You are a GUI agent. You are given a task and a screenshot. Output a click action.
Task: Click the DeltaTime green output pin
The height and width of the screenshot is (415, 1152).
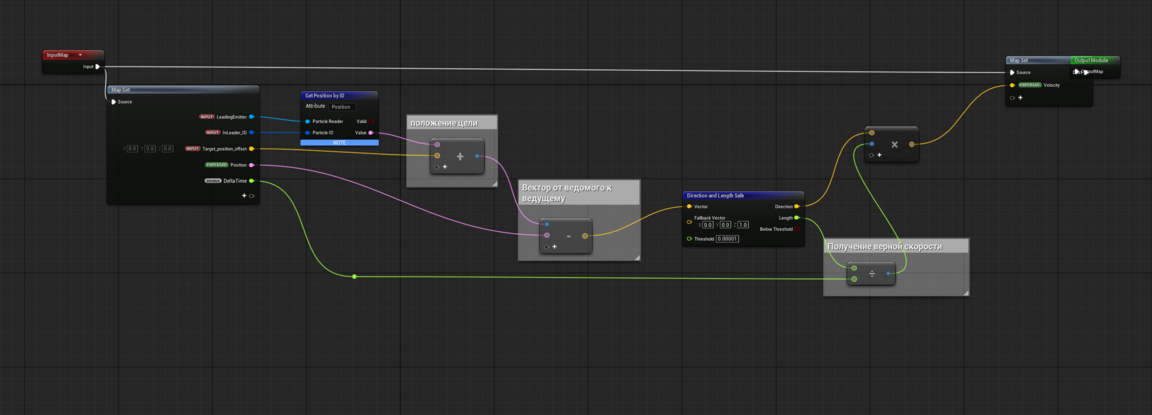point(251,181)
